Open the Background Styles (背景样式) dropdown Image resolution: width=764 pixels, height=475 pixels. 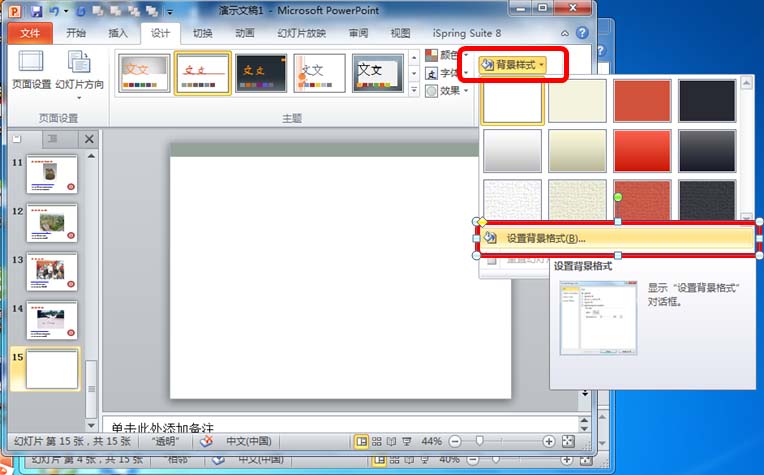(x=513, y=65)
